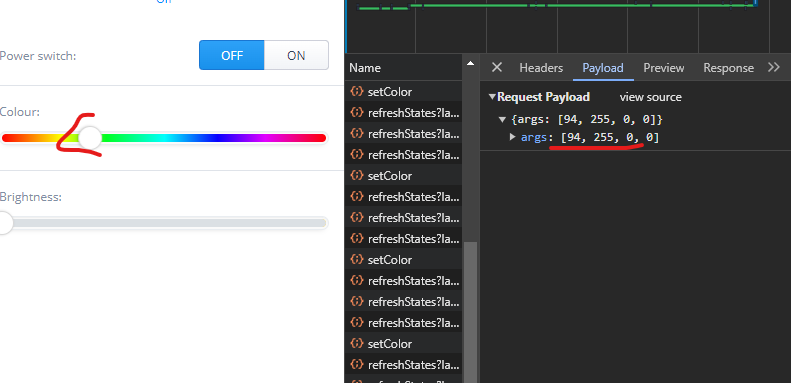Set the Colour slider to blue
Screen dimensions: 791x383
(x=217, y=138)
